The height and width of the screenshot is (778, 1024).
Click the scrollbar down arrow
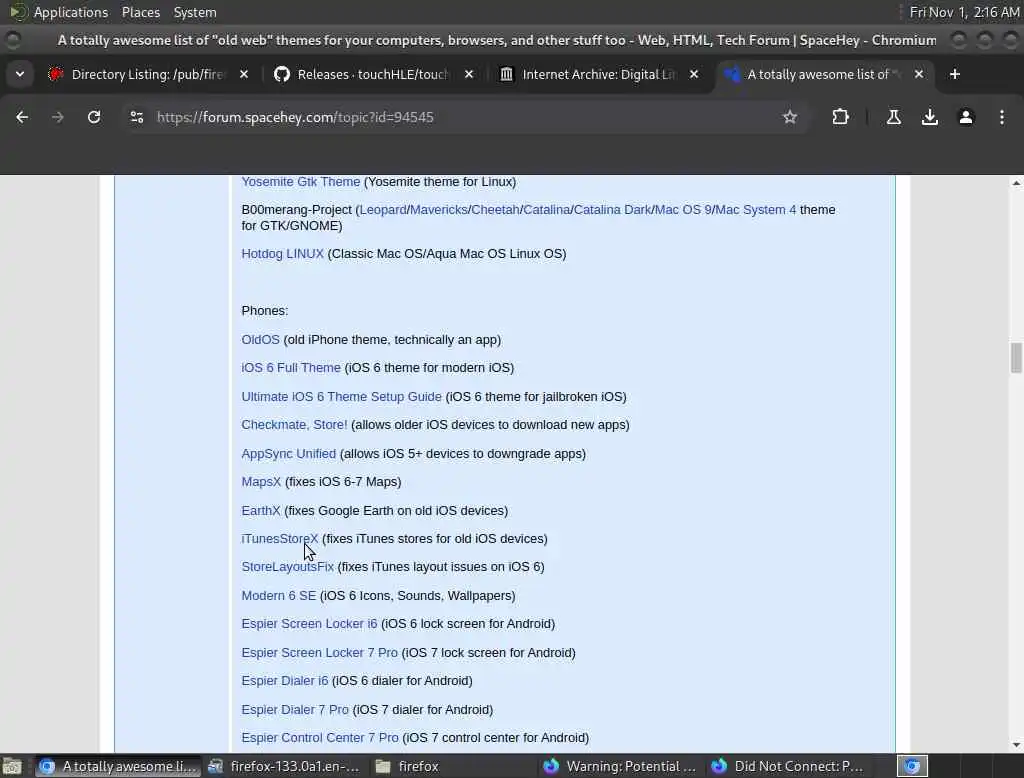[1016, 745]
